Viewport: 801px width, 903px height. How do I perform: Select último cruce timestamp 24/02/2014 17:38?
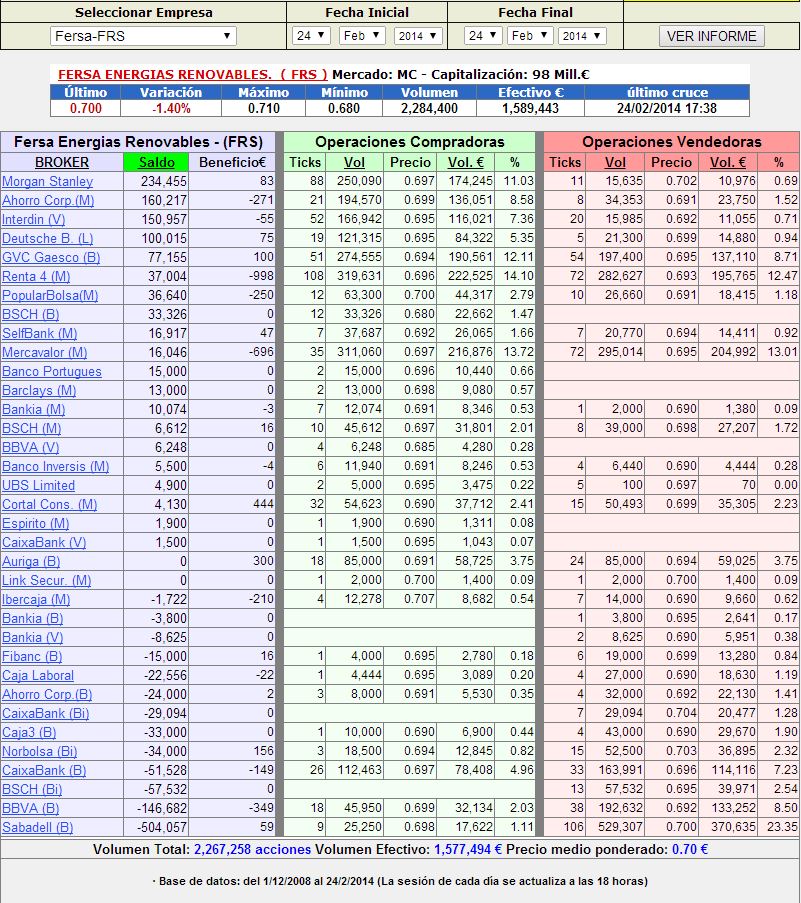667,108
